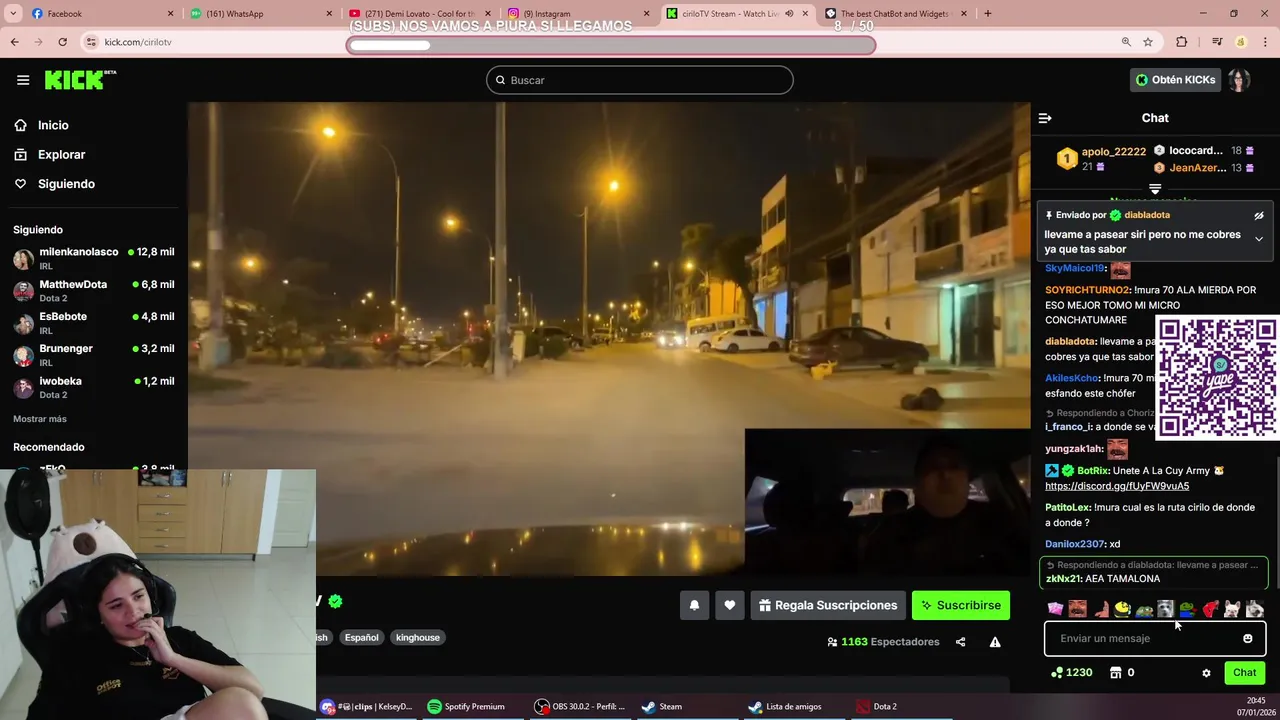Open Brunenger's channel in the Siguiendo list
Screen dimensions: 1280x720
coord(94,355)
